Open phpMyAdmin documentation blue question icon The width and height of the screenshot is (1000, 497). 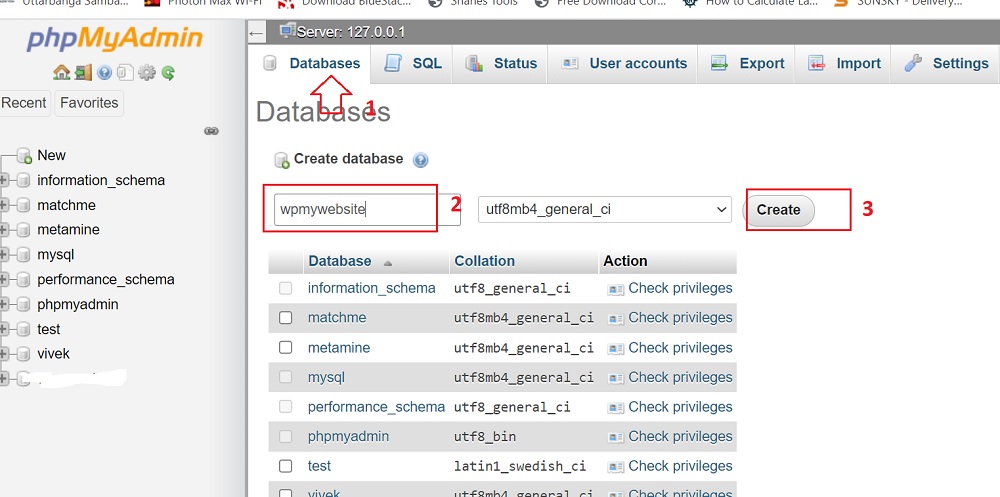tap(105, 73)
